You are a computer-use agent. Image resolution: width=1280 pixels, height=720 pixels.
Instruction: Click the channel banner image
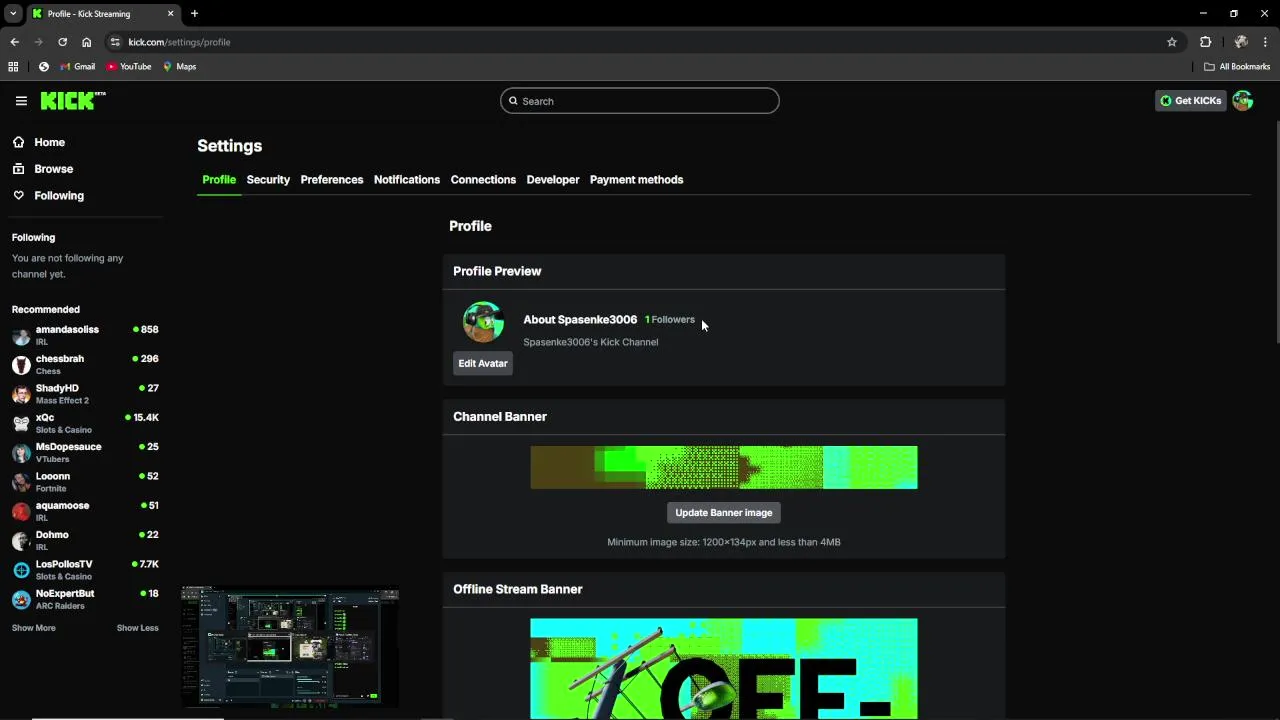tap(724, 468)
